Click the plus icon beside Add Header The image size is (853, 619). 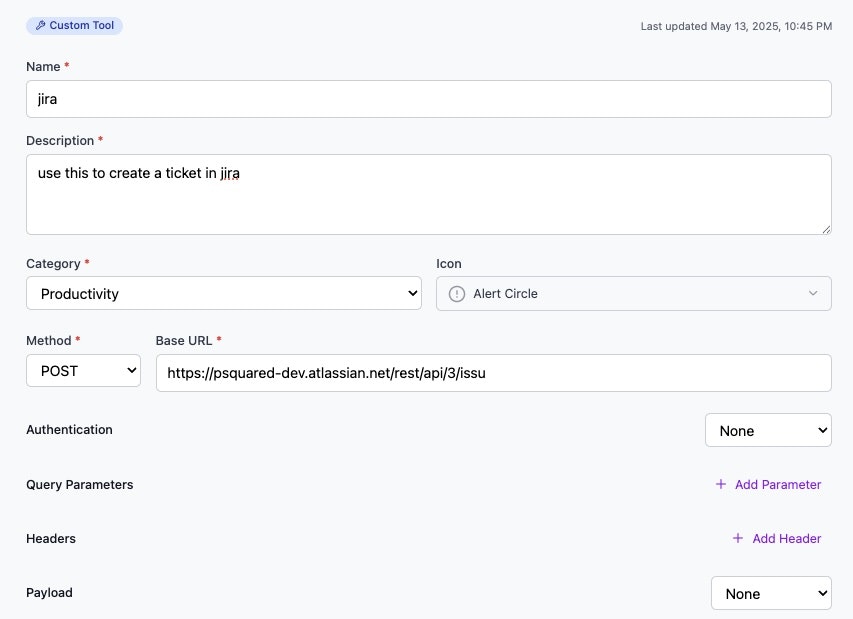pyautogui.click(x=738, y=538)
